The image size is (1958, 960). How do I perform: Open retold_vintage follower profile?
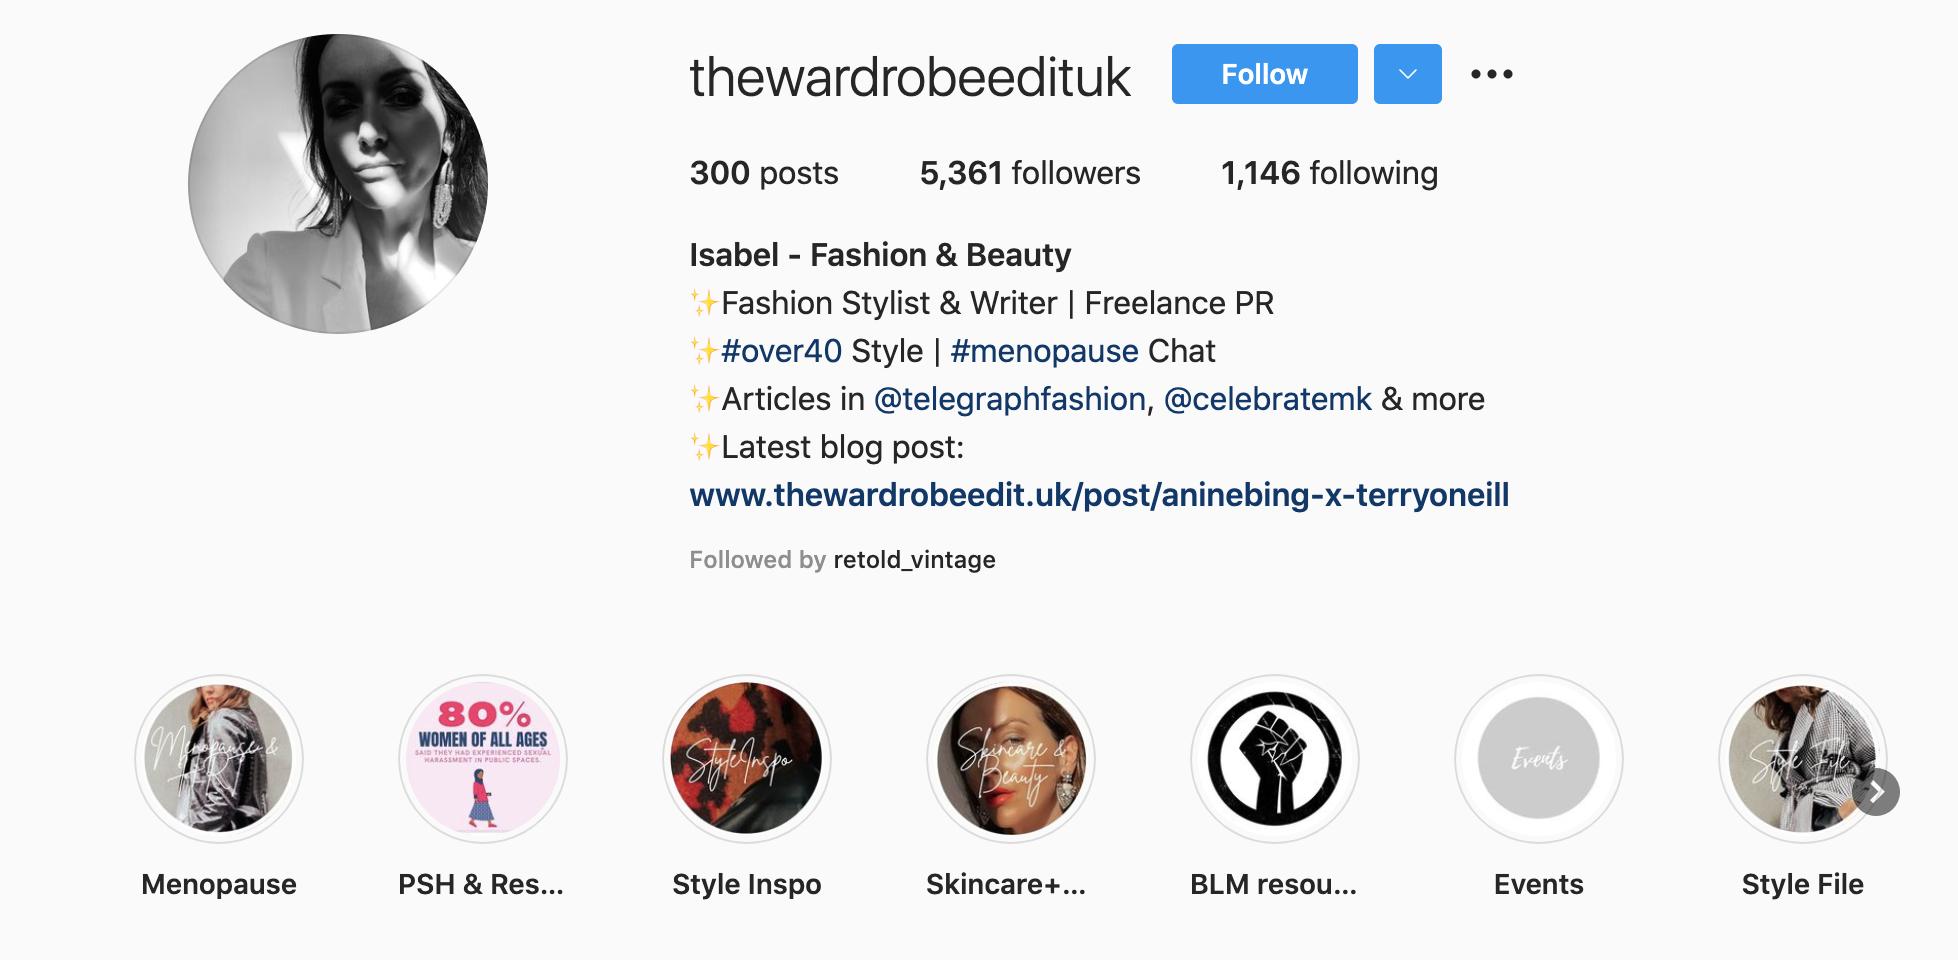[x=914, y=560]
